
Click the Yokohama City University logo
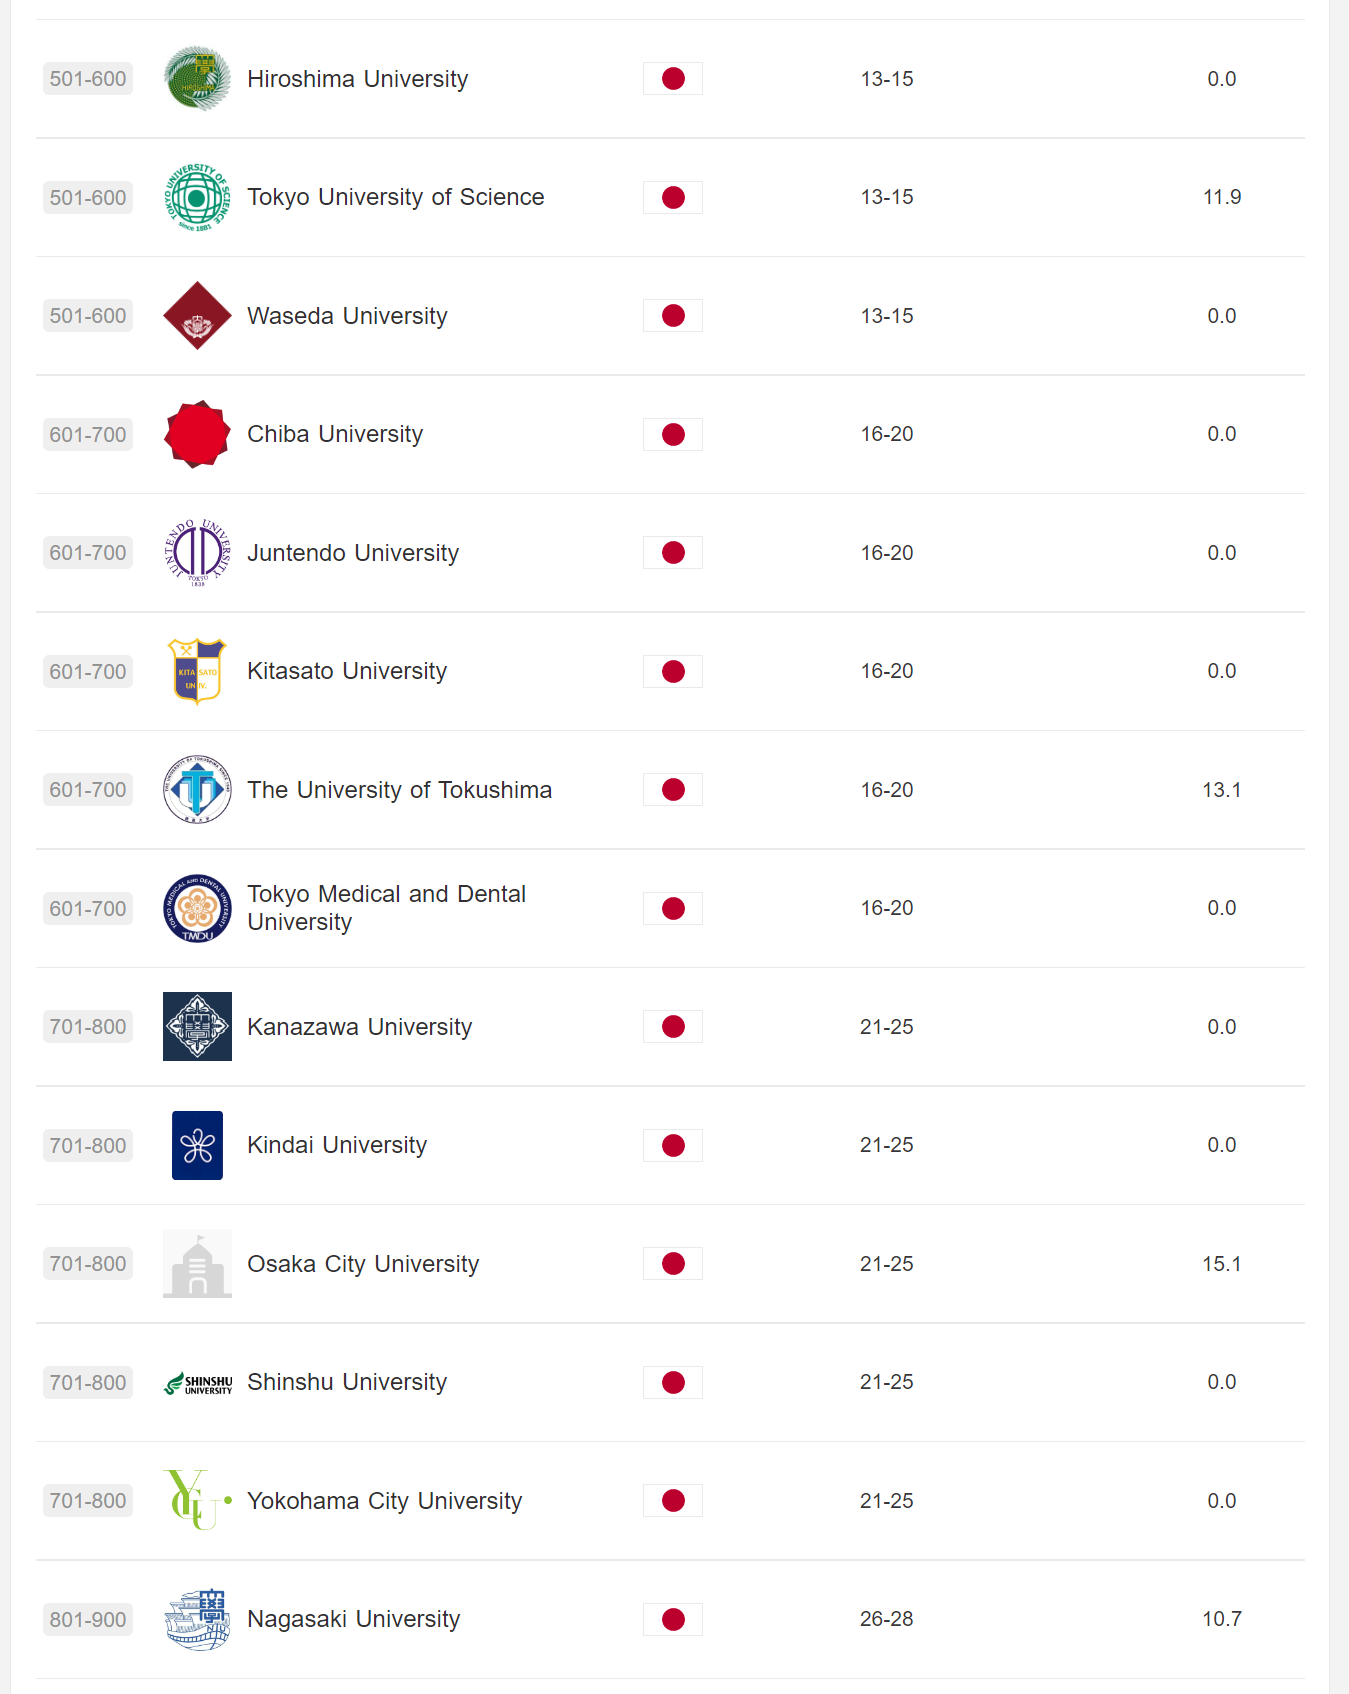pyautogui.click(x=197, y=1500)
